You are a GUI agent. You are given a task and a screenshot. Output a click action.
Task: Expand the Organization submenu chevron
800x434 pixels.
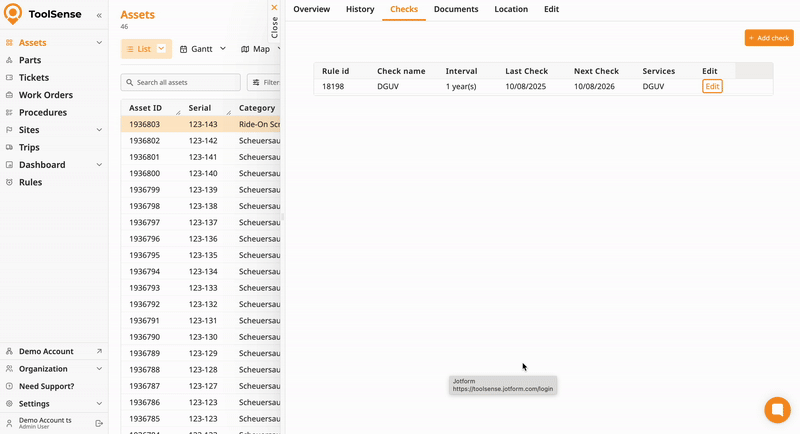point(99,369)
